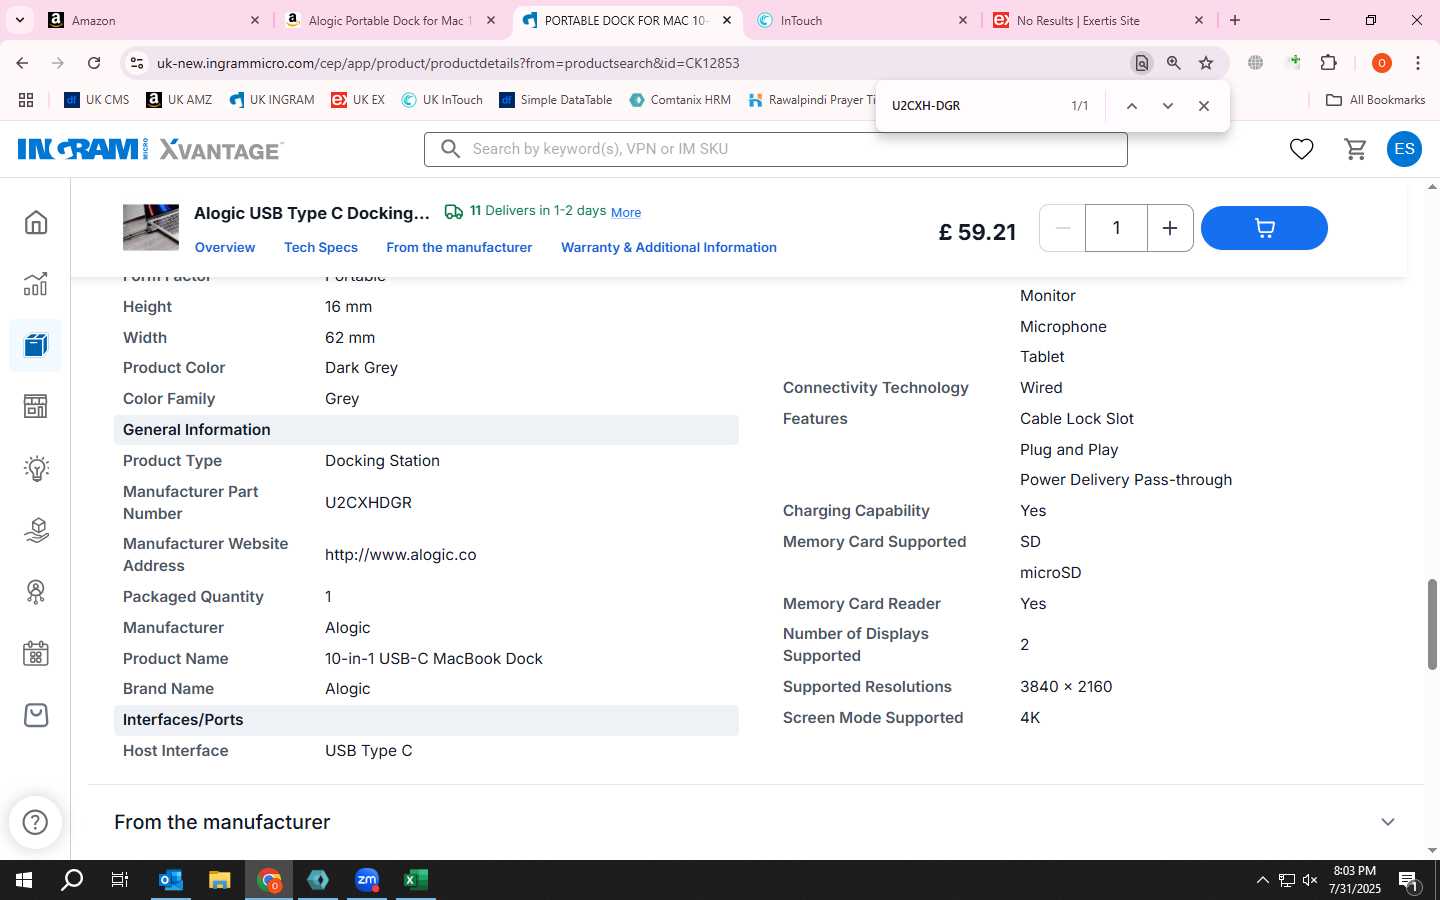
Task: Jump to From the manufacturer section link
Action: click(459, 247)
